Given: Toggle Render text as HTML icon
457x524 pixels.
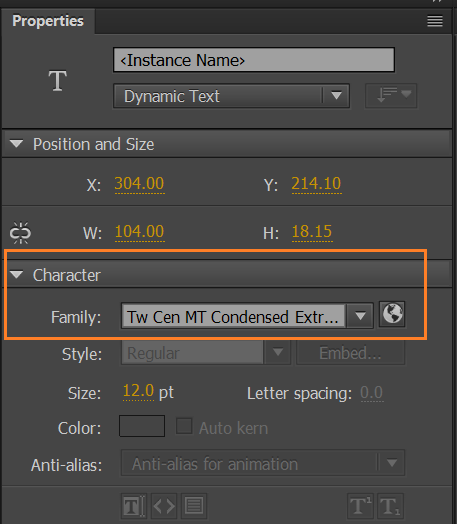Looking at the screenshot, I should [164, 506].
